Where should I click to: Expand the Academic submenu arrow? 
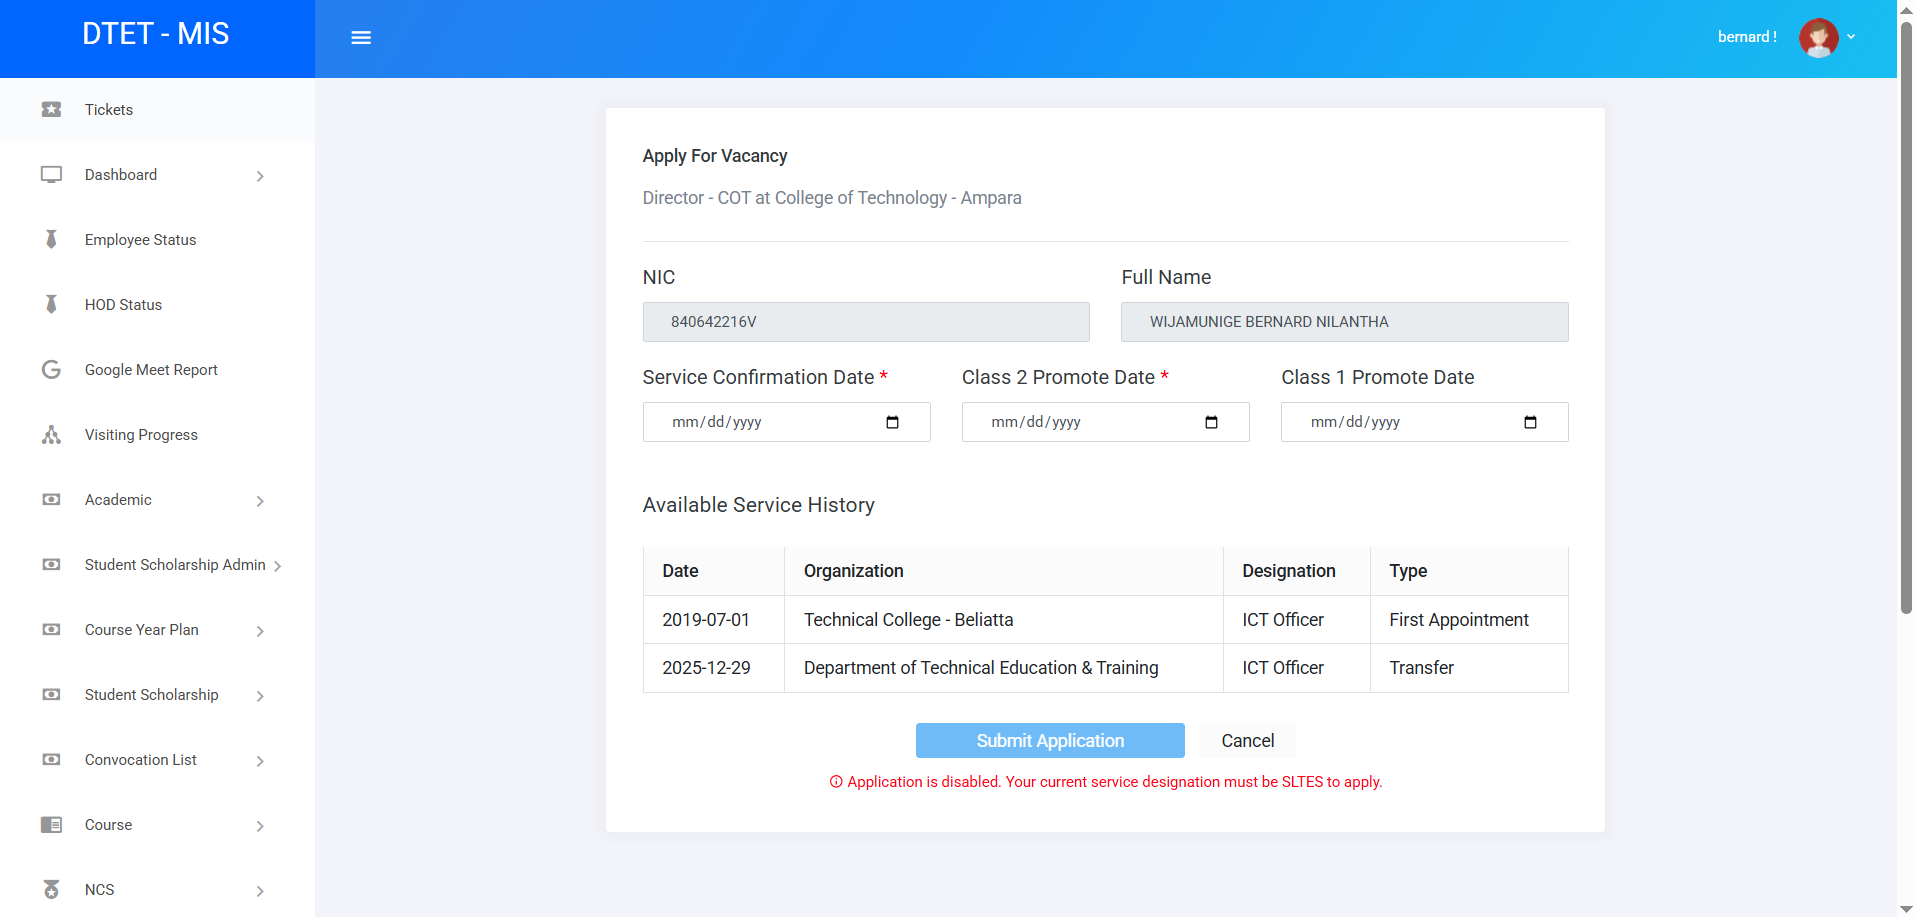[x=260, y=501]
